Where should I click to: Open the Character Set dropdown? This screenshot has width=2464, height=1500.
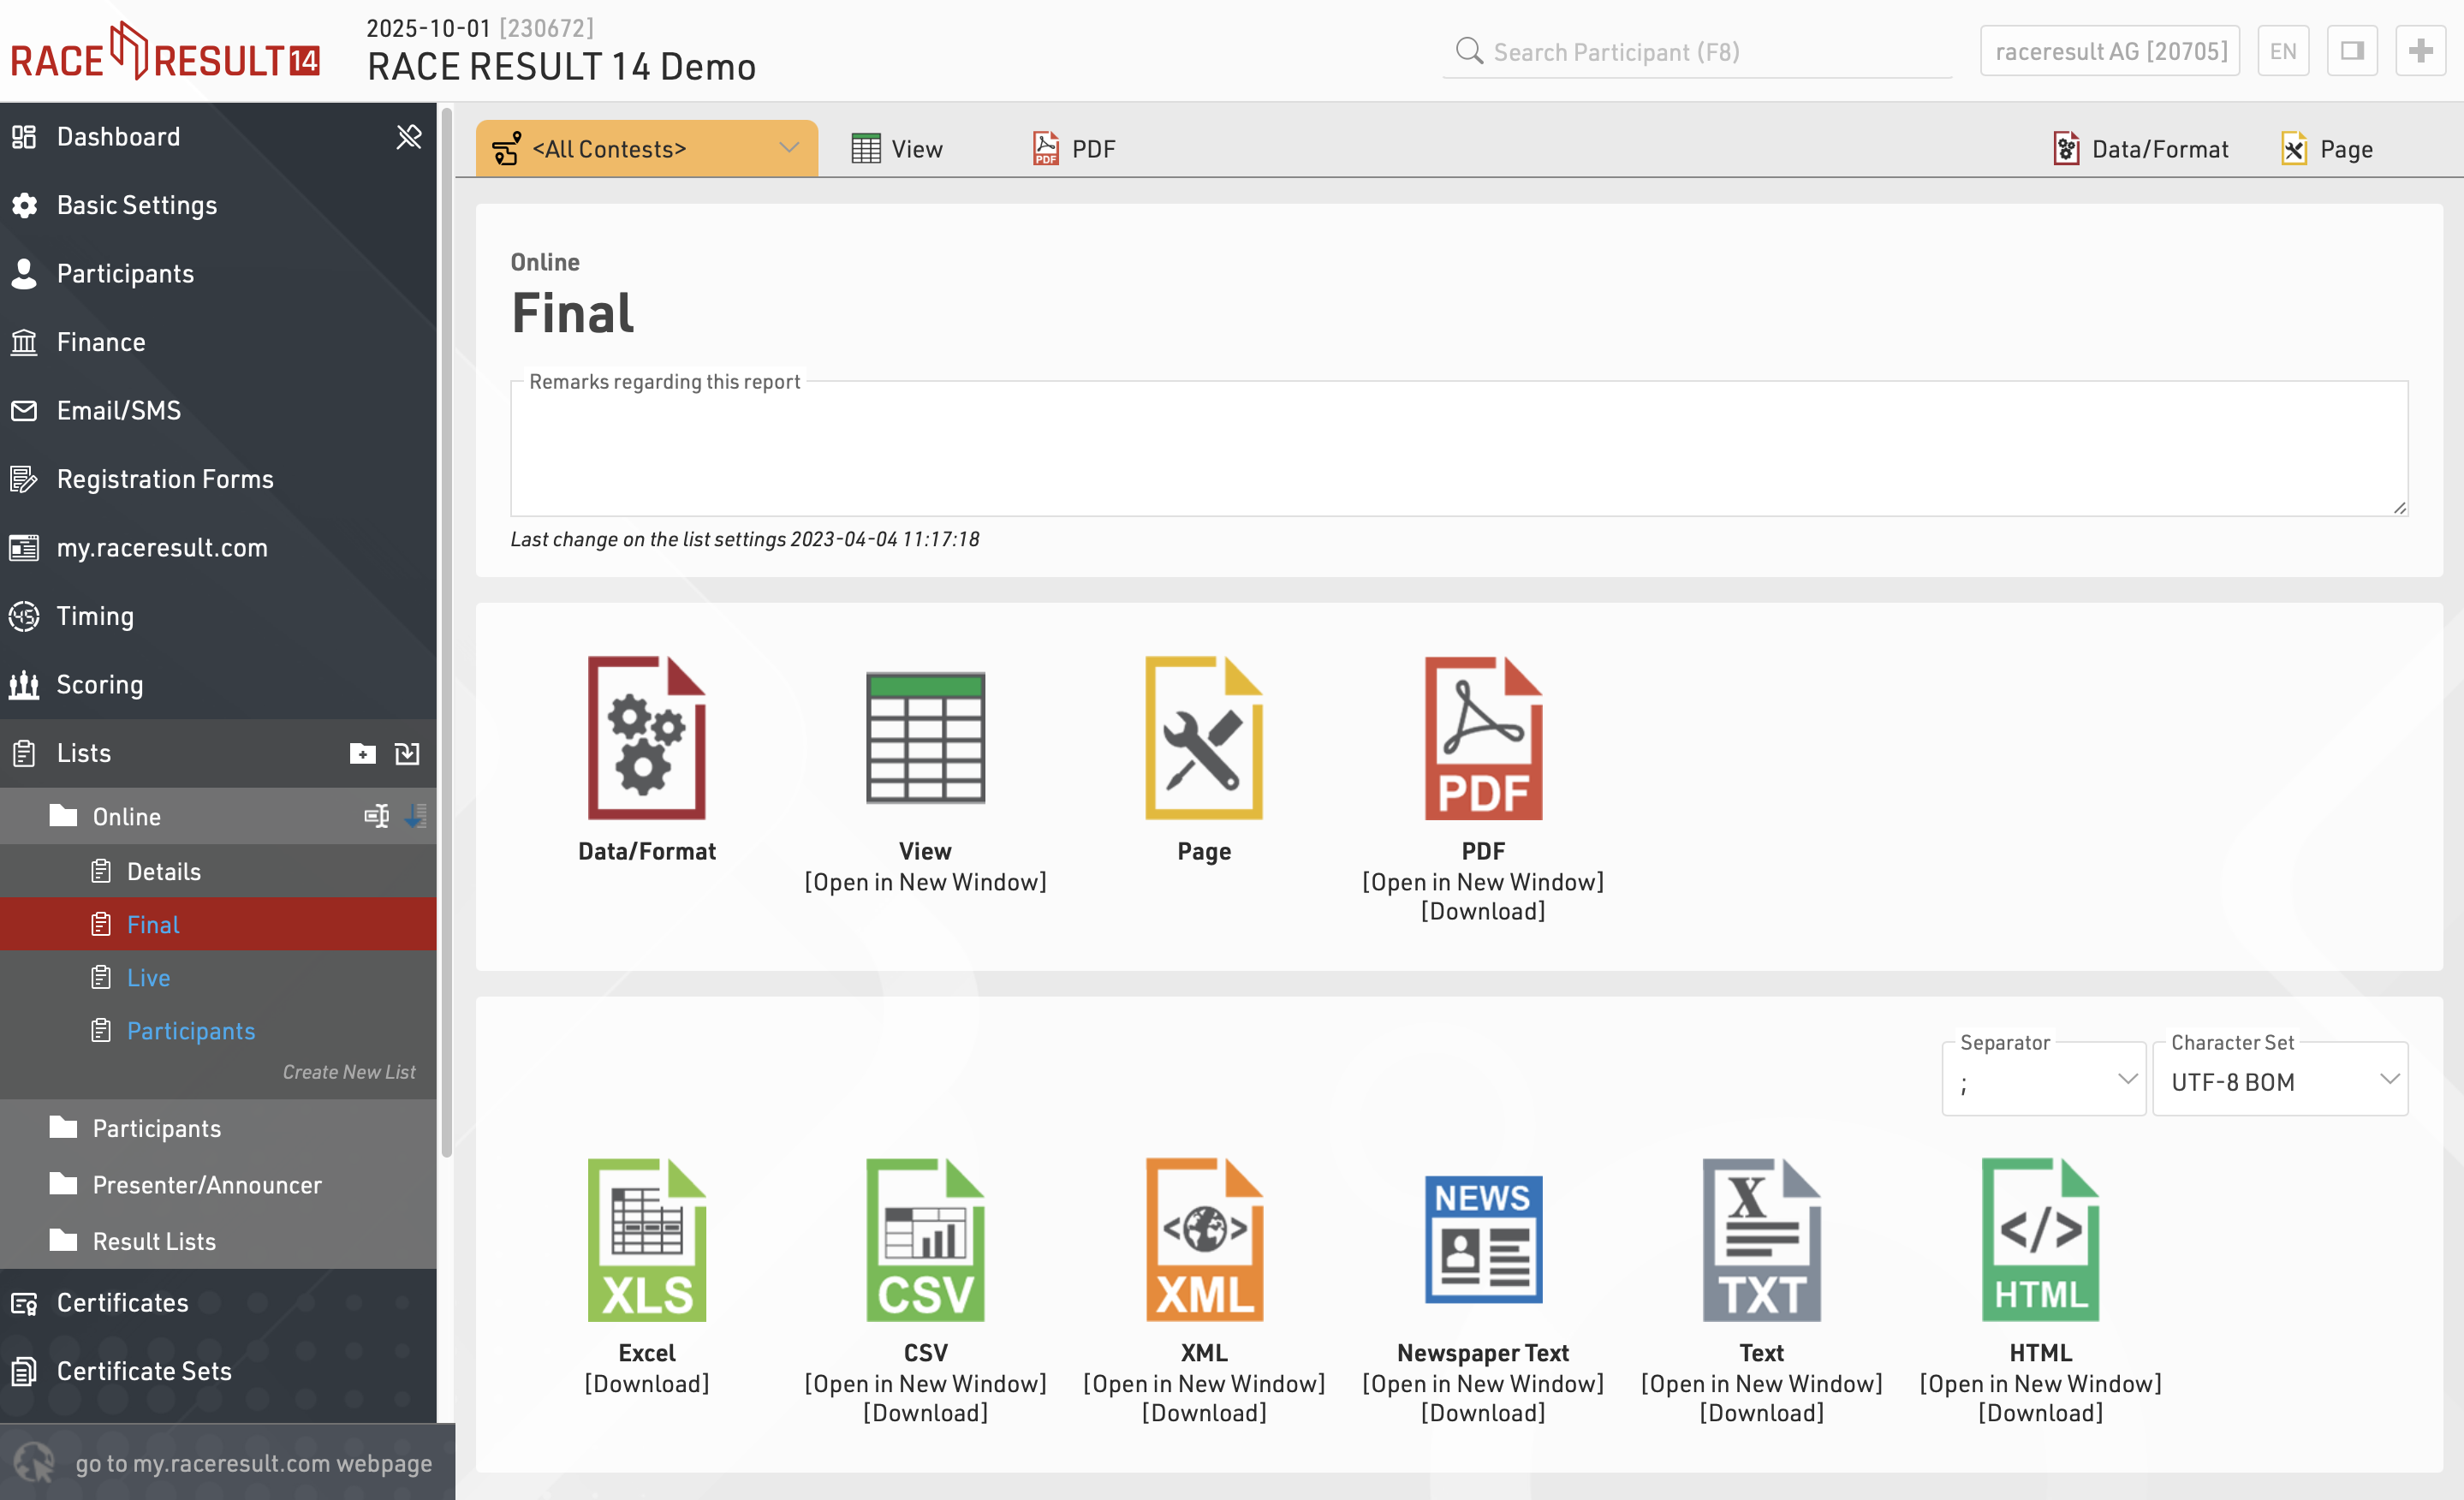pyautogui.click(x=2279, y=1082)
